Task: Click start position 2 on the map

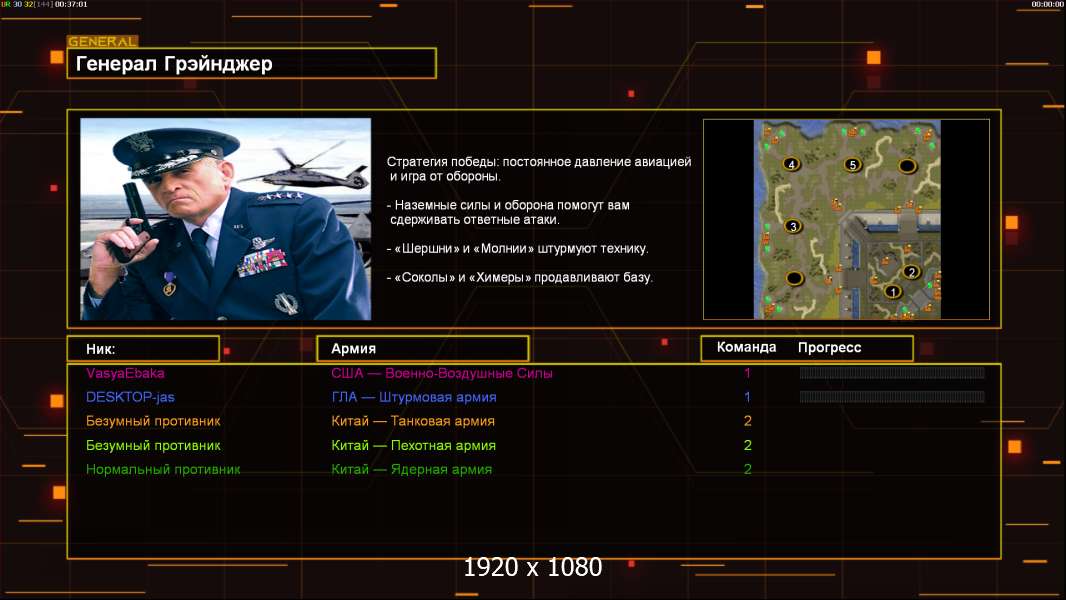Action: [x=911, y=272]
